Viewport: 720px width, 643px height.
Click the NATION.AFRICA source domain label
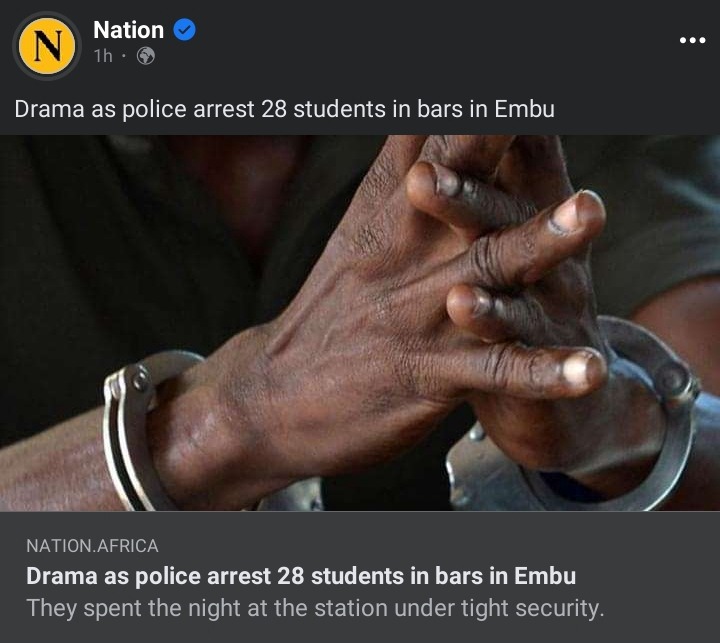(x=92, y=546)
